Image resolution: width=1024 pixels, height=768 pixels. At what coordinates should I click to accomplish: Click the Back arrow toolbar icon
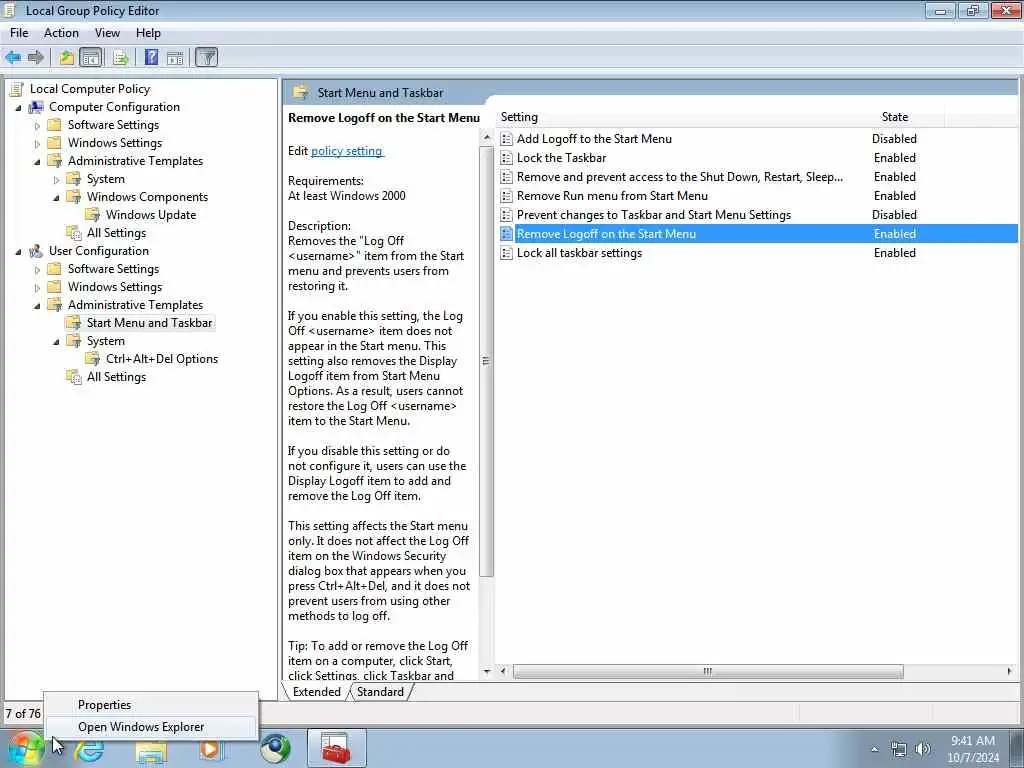[x=13, y=57]
